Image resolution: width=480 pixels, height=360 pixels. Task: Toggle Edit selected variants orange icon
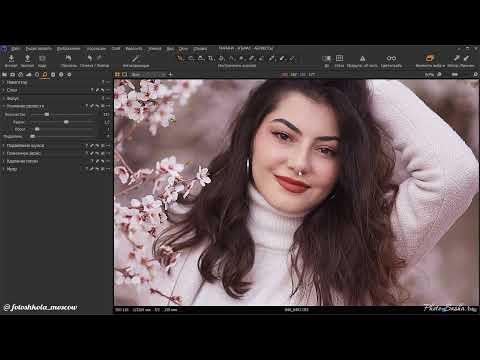click(430, 58)
